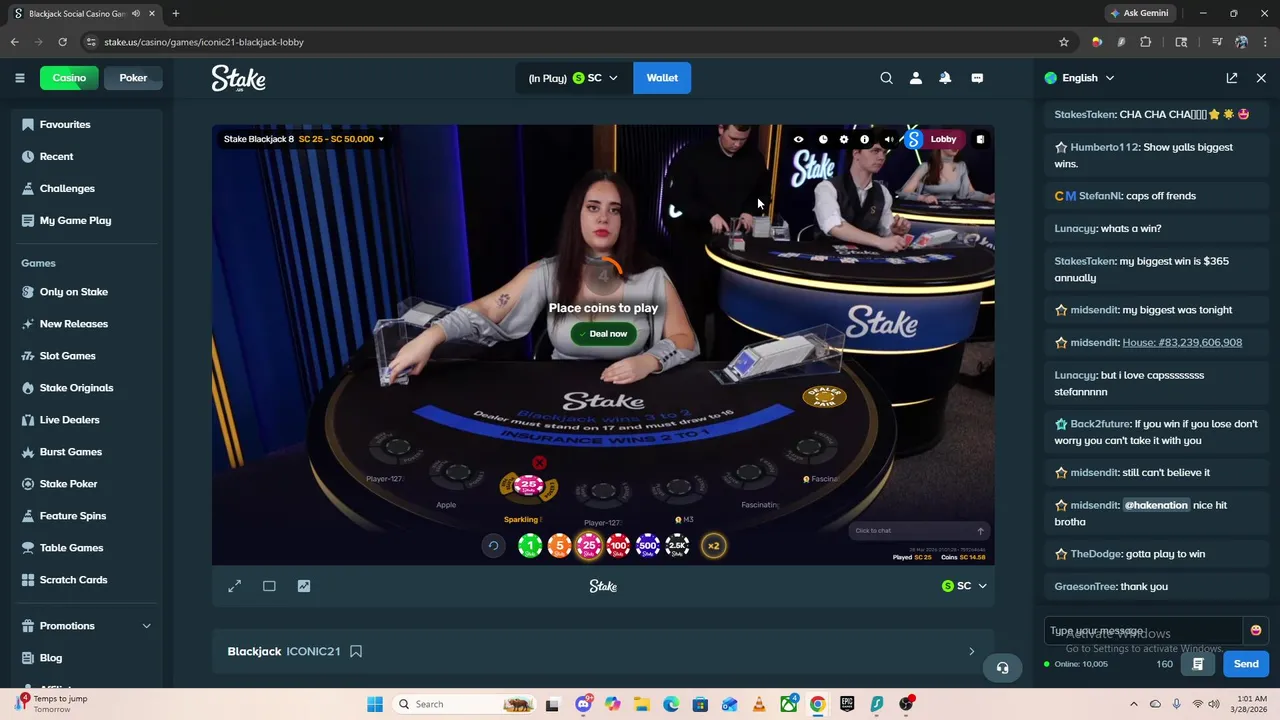Open In Play SC balance dropdown

(574, 78)
